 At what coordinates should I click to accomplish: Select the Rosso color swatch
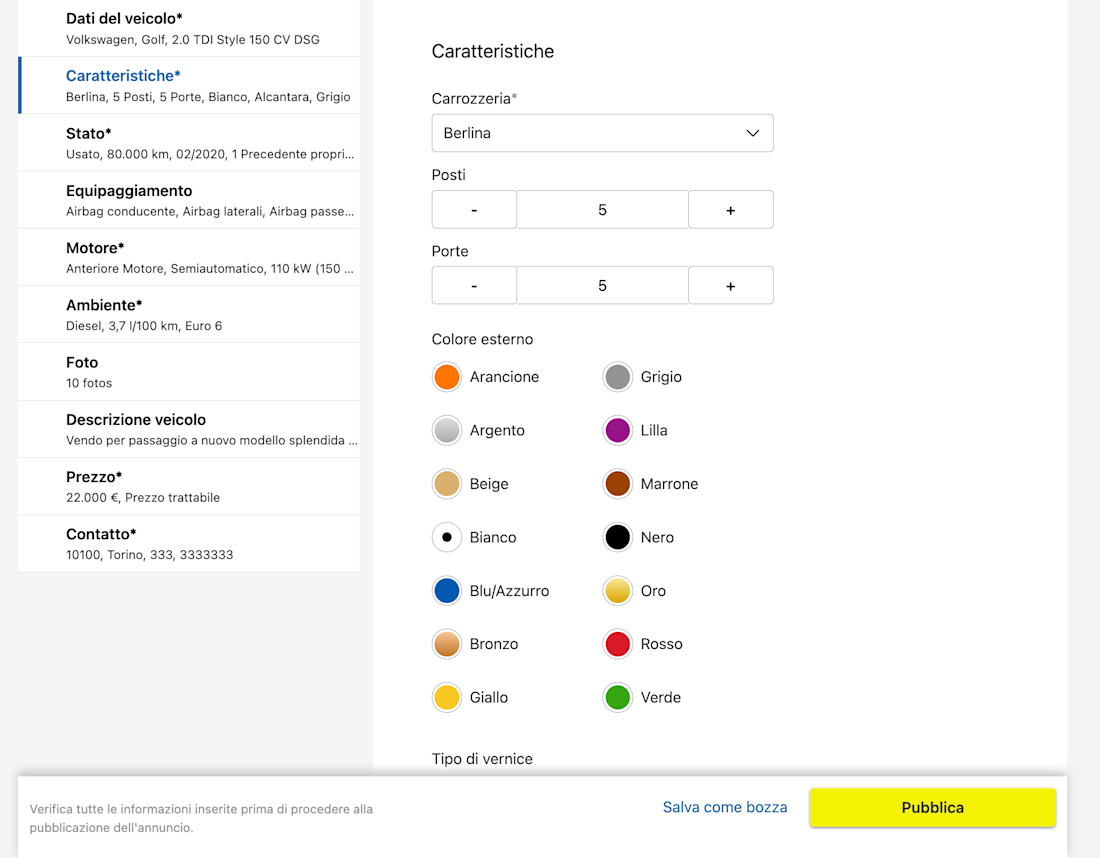618,644
